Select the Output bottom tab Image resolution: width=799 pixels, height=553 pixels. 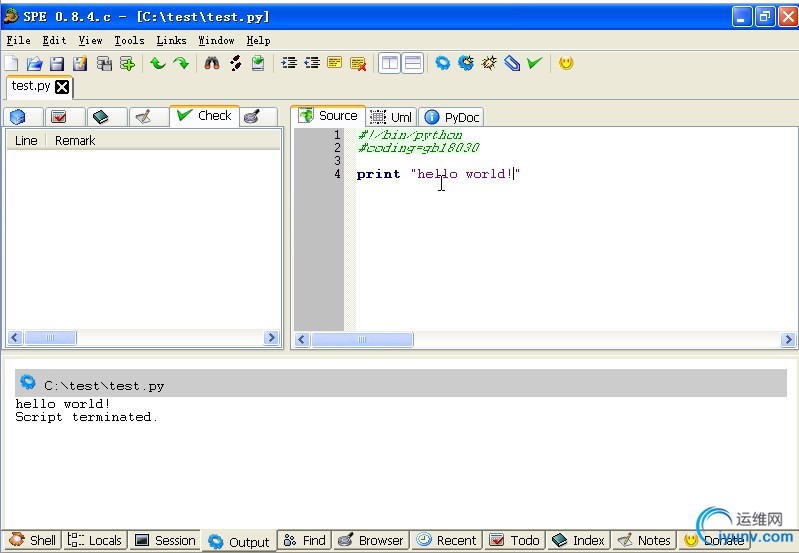238,542
